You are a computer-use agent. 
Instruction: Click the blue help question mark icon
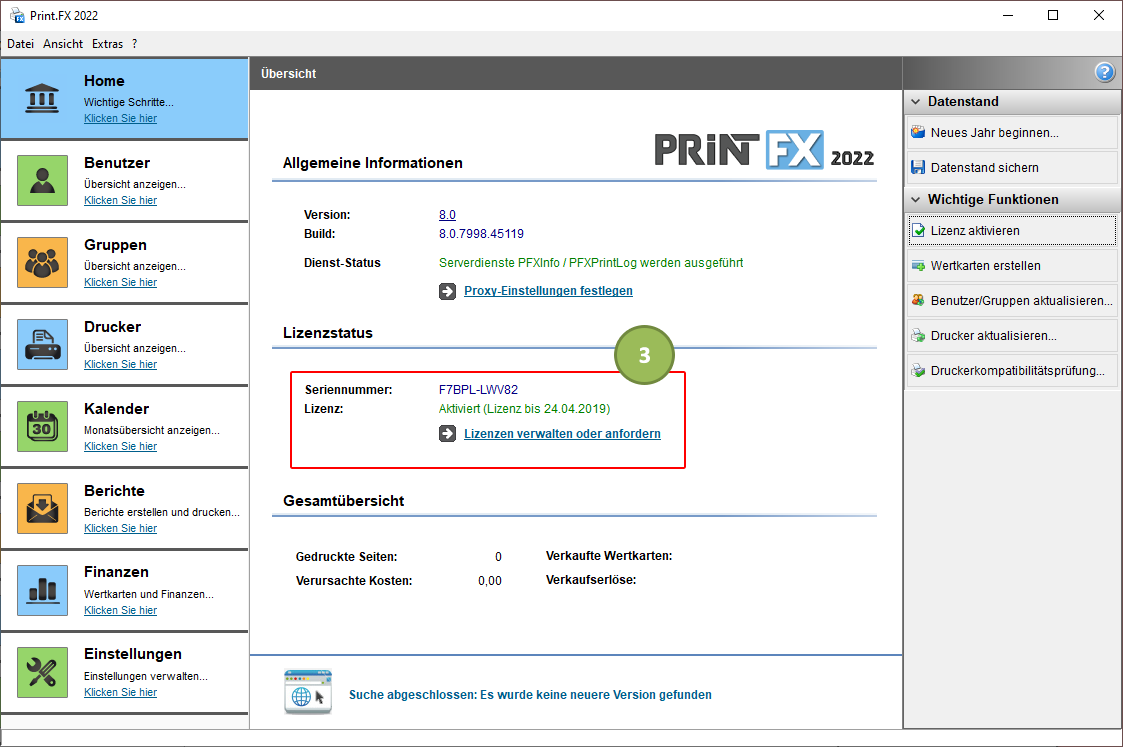click(1104, 72)
